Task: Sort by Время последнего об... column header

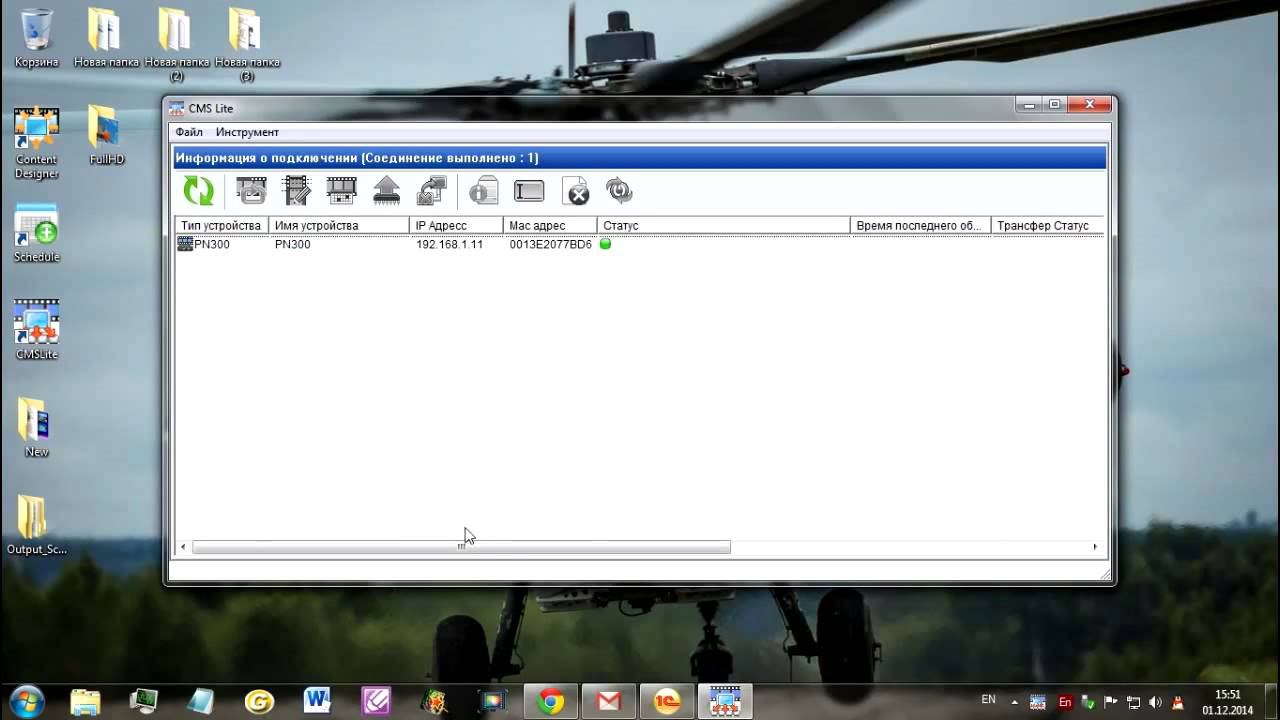Action: click(x=921, y=226)
